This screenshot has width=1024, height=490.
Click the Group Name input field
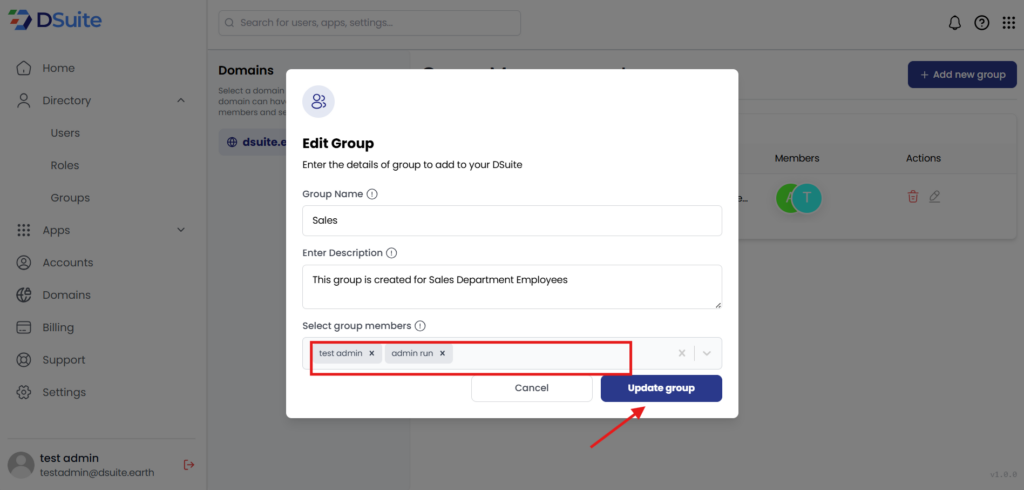(x=512, y=220)
